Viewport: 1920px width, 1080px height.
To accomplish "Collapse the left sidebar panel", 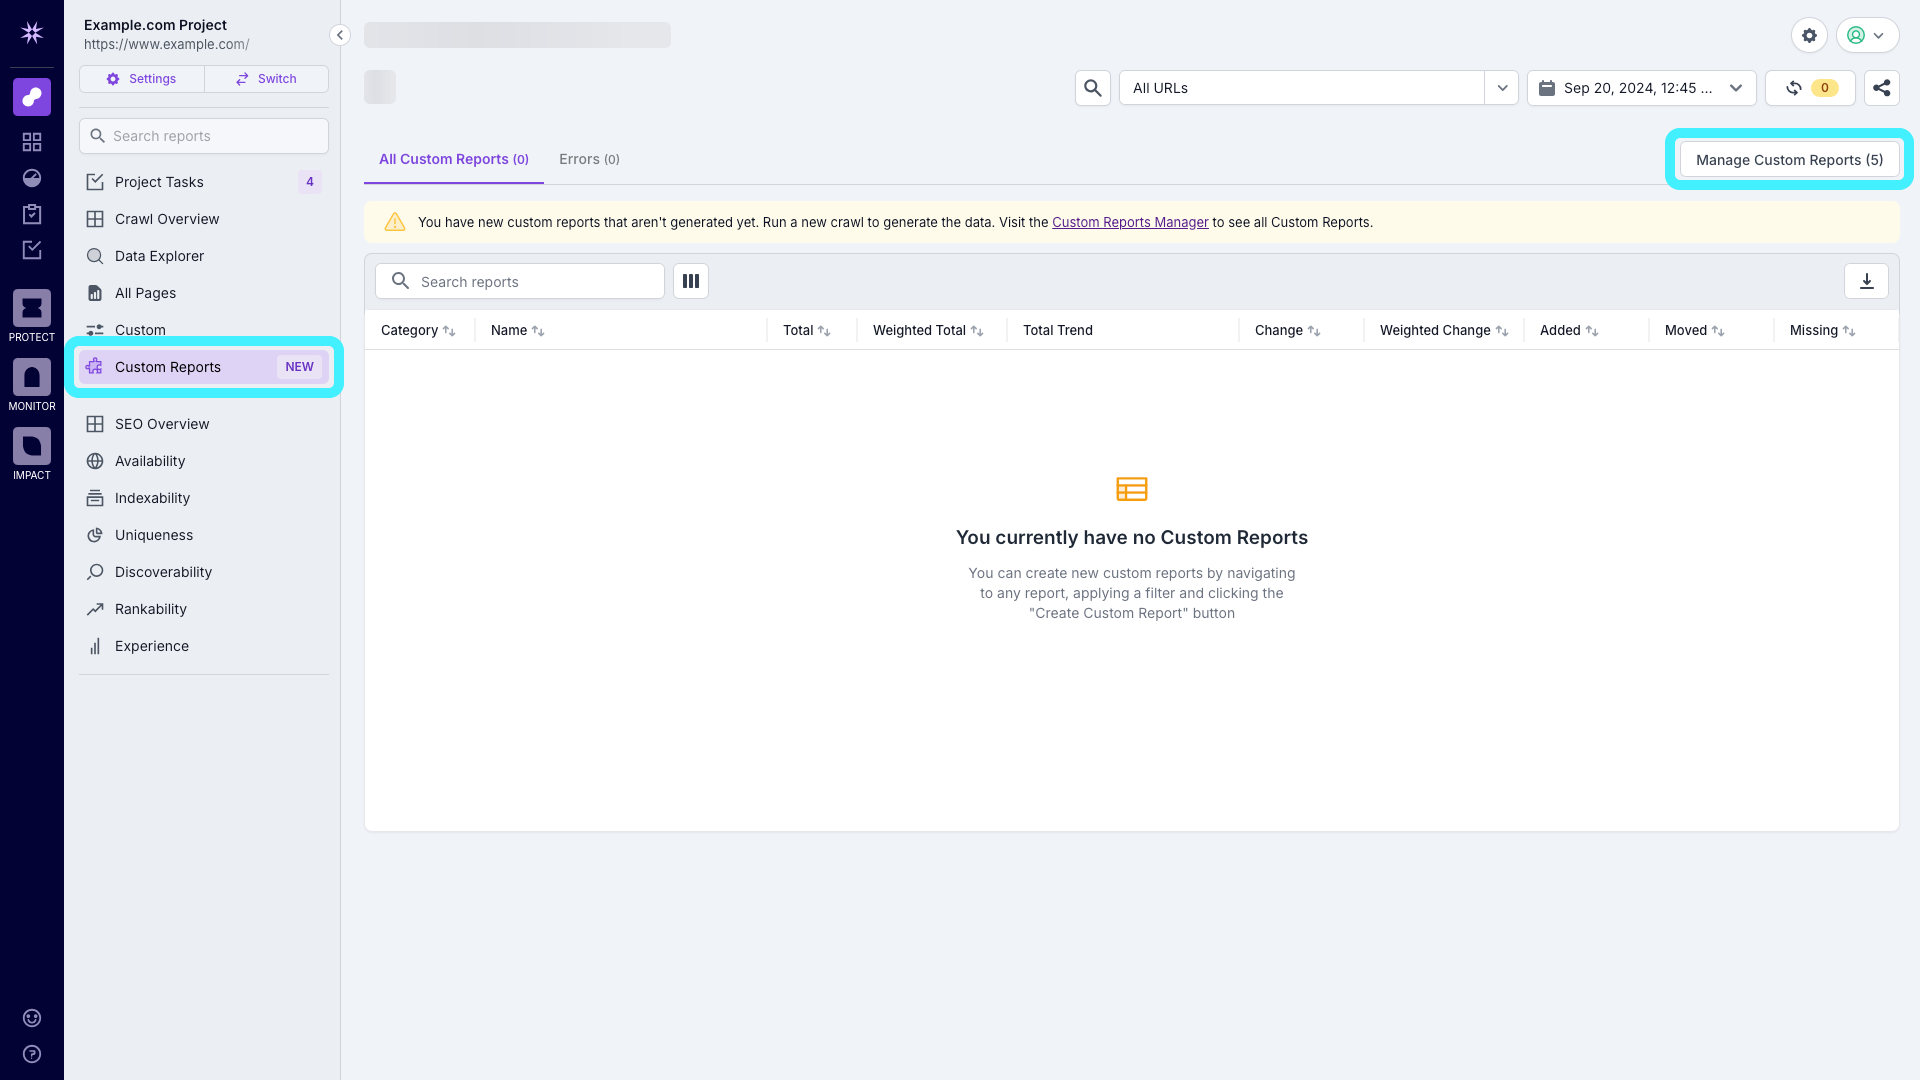I will click(339, 34).
